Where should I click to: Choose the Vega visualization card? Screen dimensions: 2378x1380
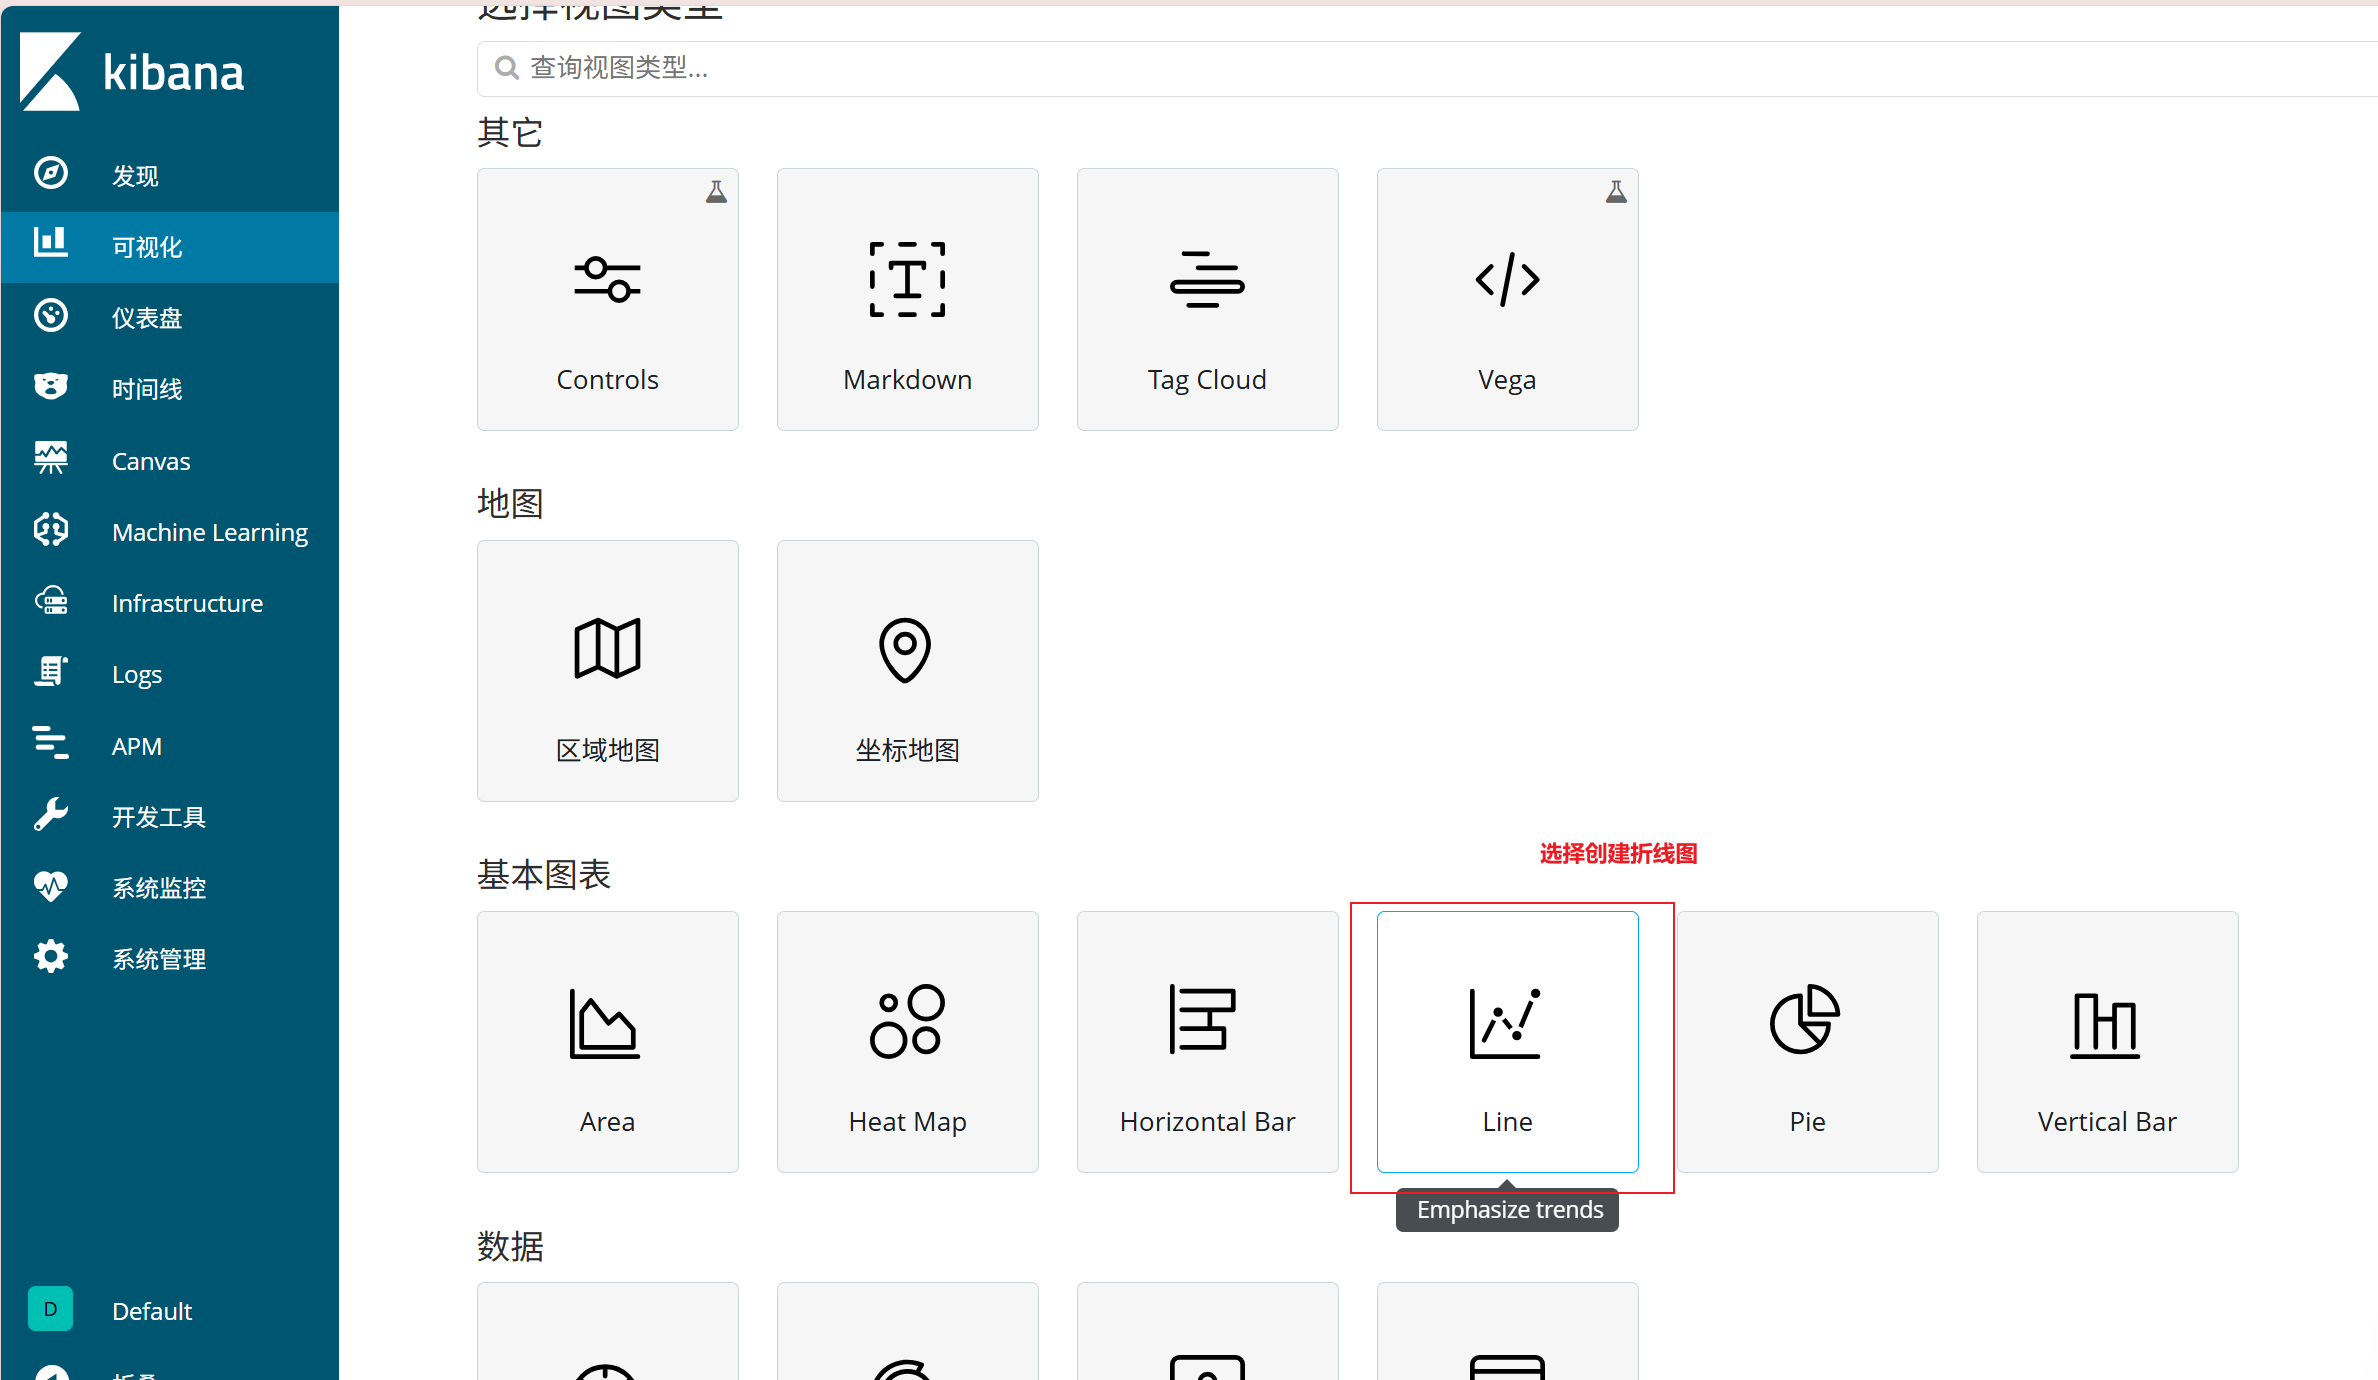(x=1506, y=299)
